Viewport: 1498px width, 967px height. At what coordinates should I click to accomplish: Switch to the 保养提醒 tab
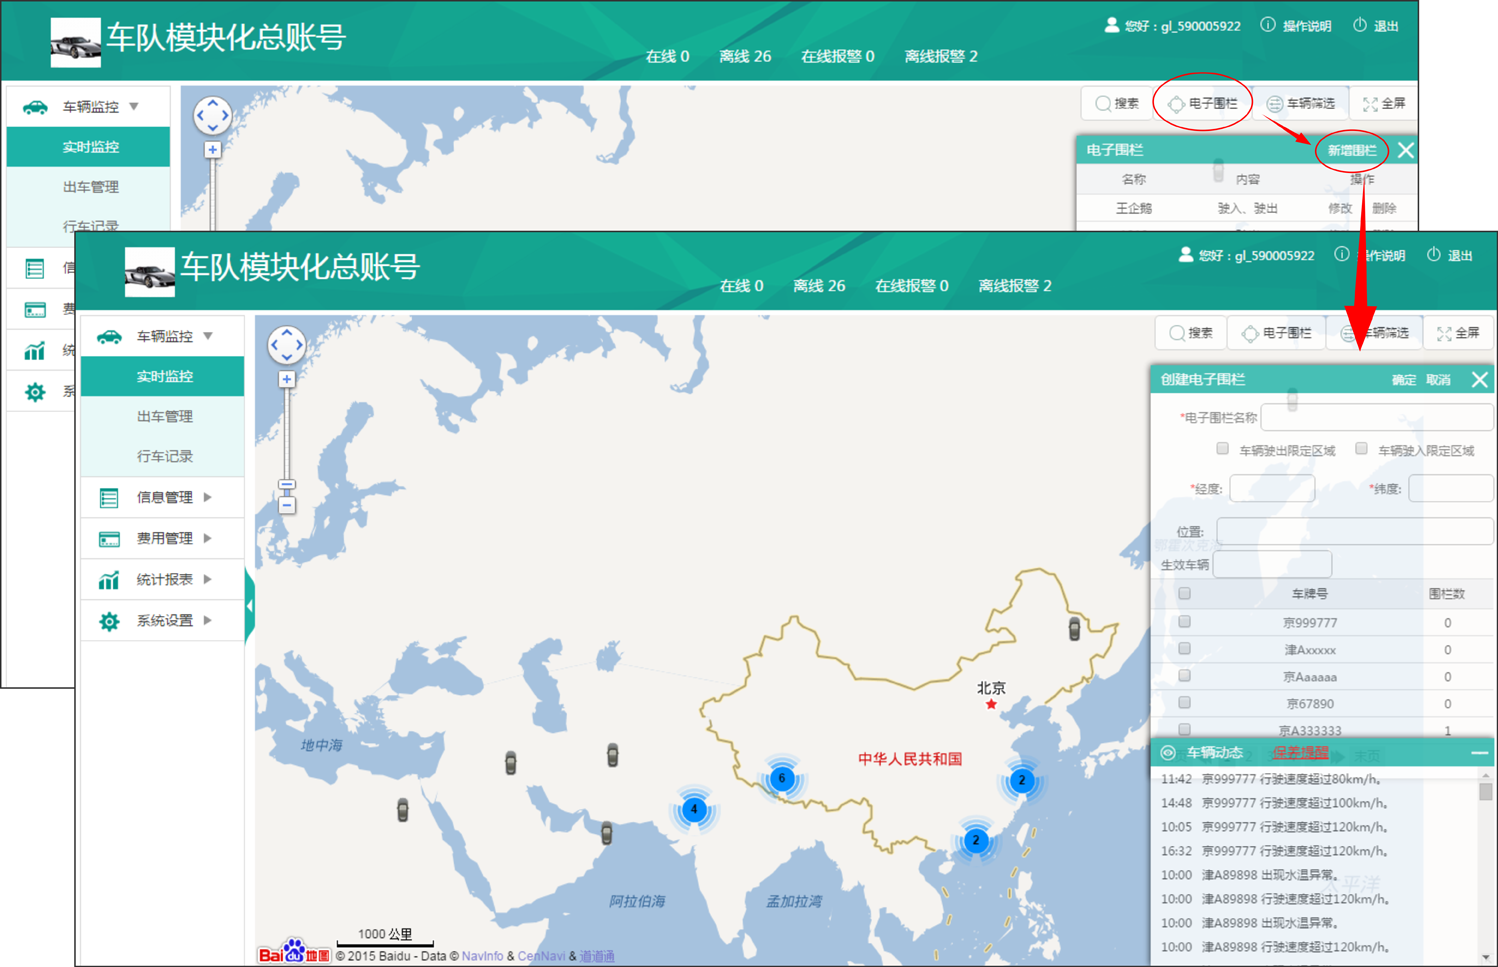tap(1300, 752)
